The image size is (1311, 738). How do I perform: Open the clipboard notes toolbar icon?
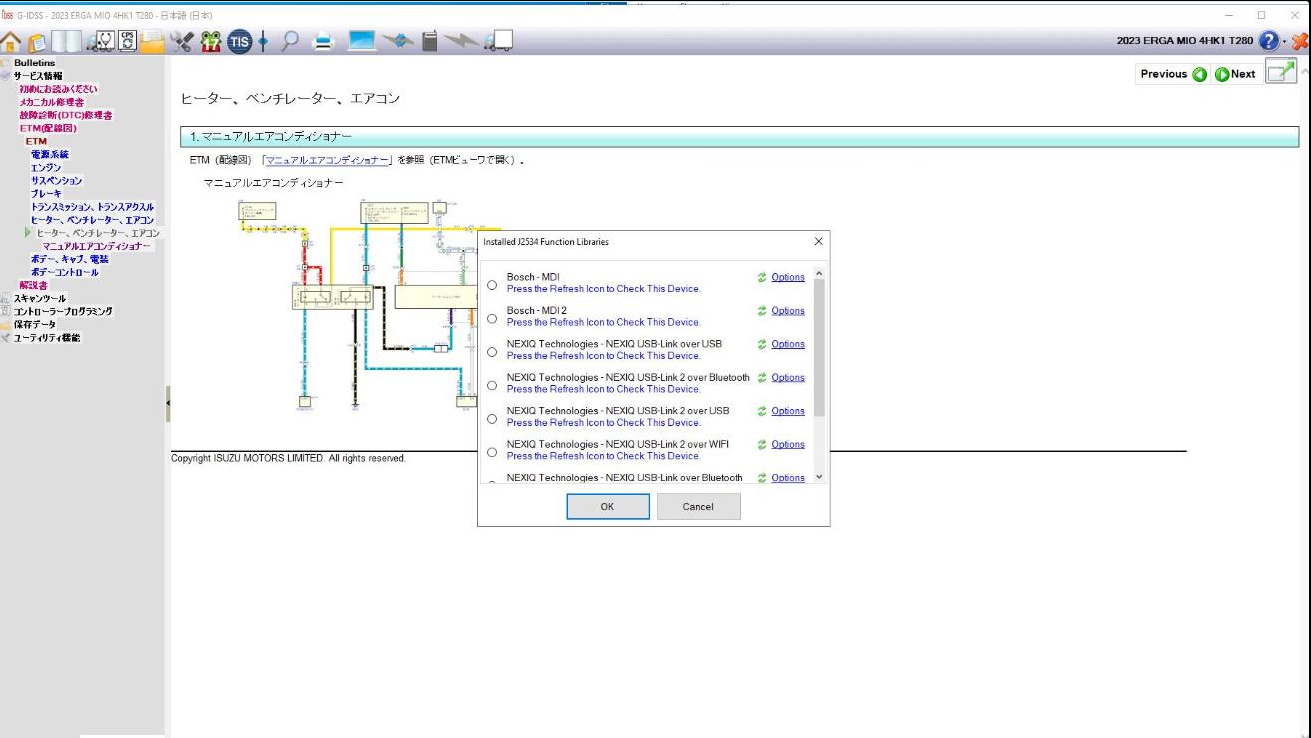tap(37, 42)
